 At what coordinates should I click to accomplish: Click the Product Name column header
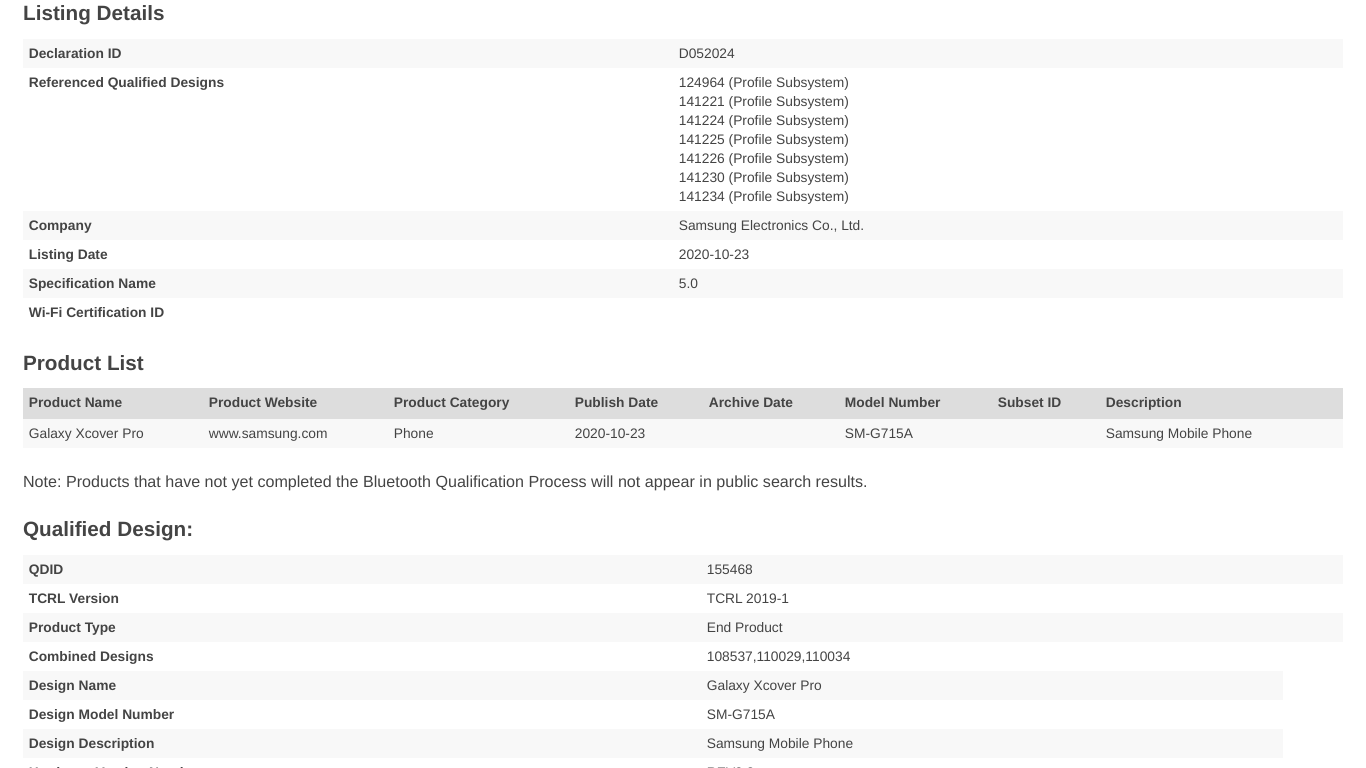pos(75,402)
